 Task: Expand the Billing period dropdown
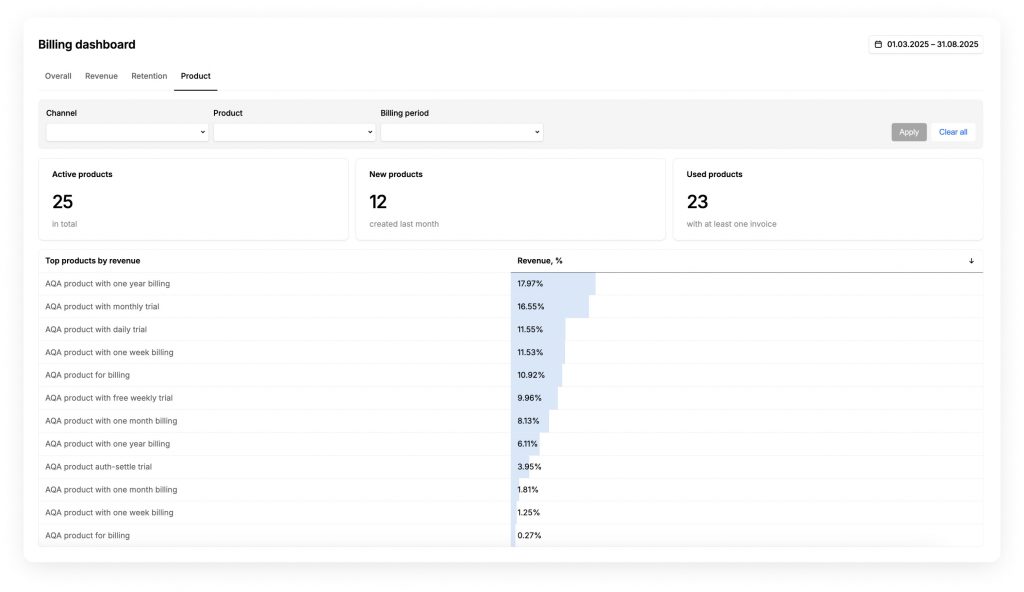pyautogui.click(x=461, y=132)
